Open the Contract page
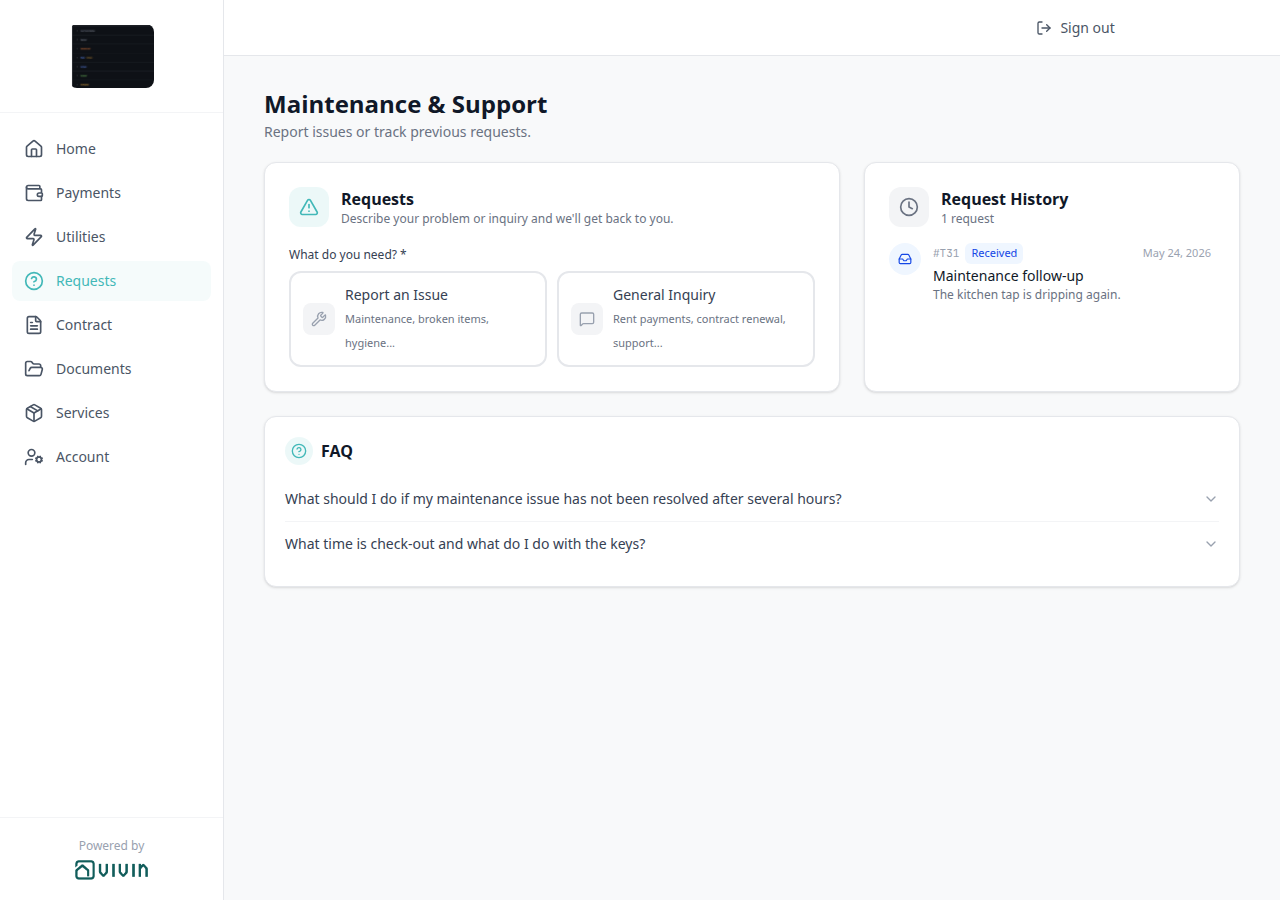The image size is (1280, 900). click(111, 325)
